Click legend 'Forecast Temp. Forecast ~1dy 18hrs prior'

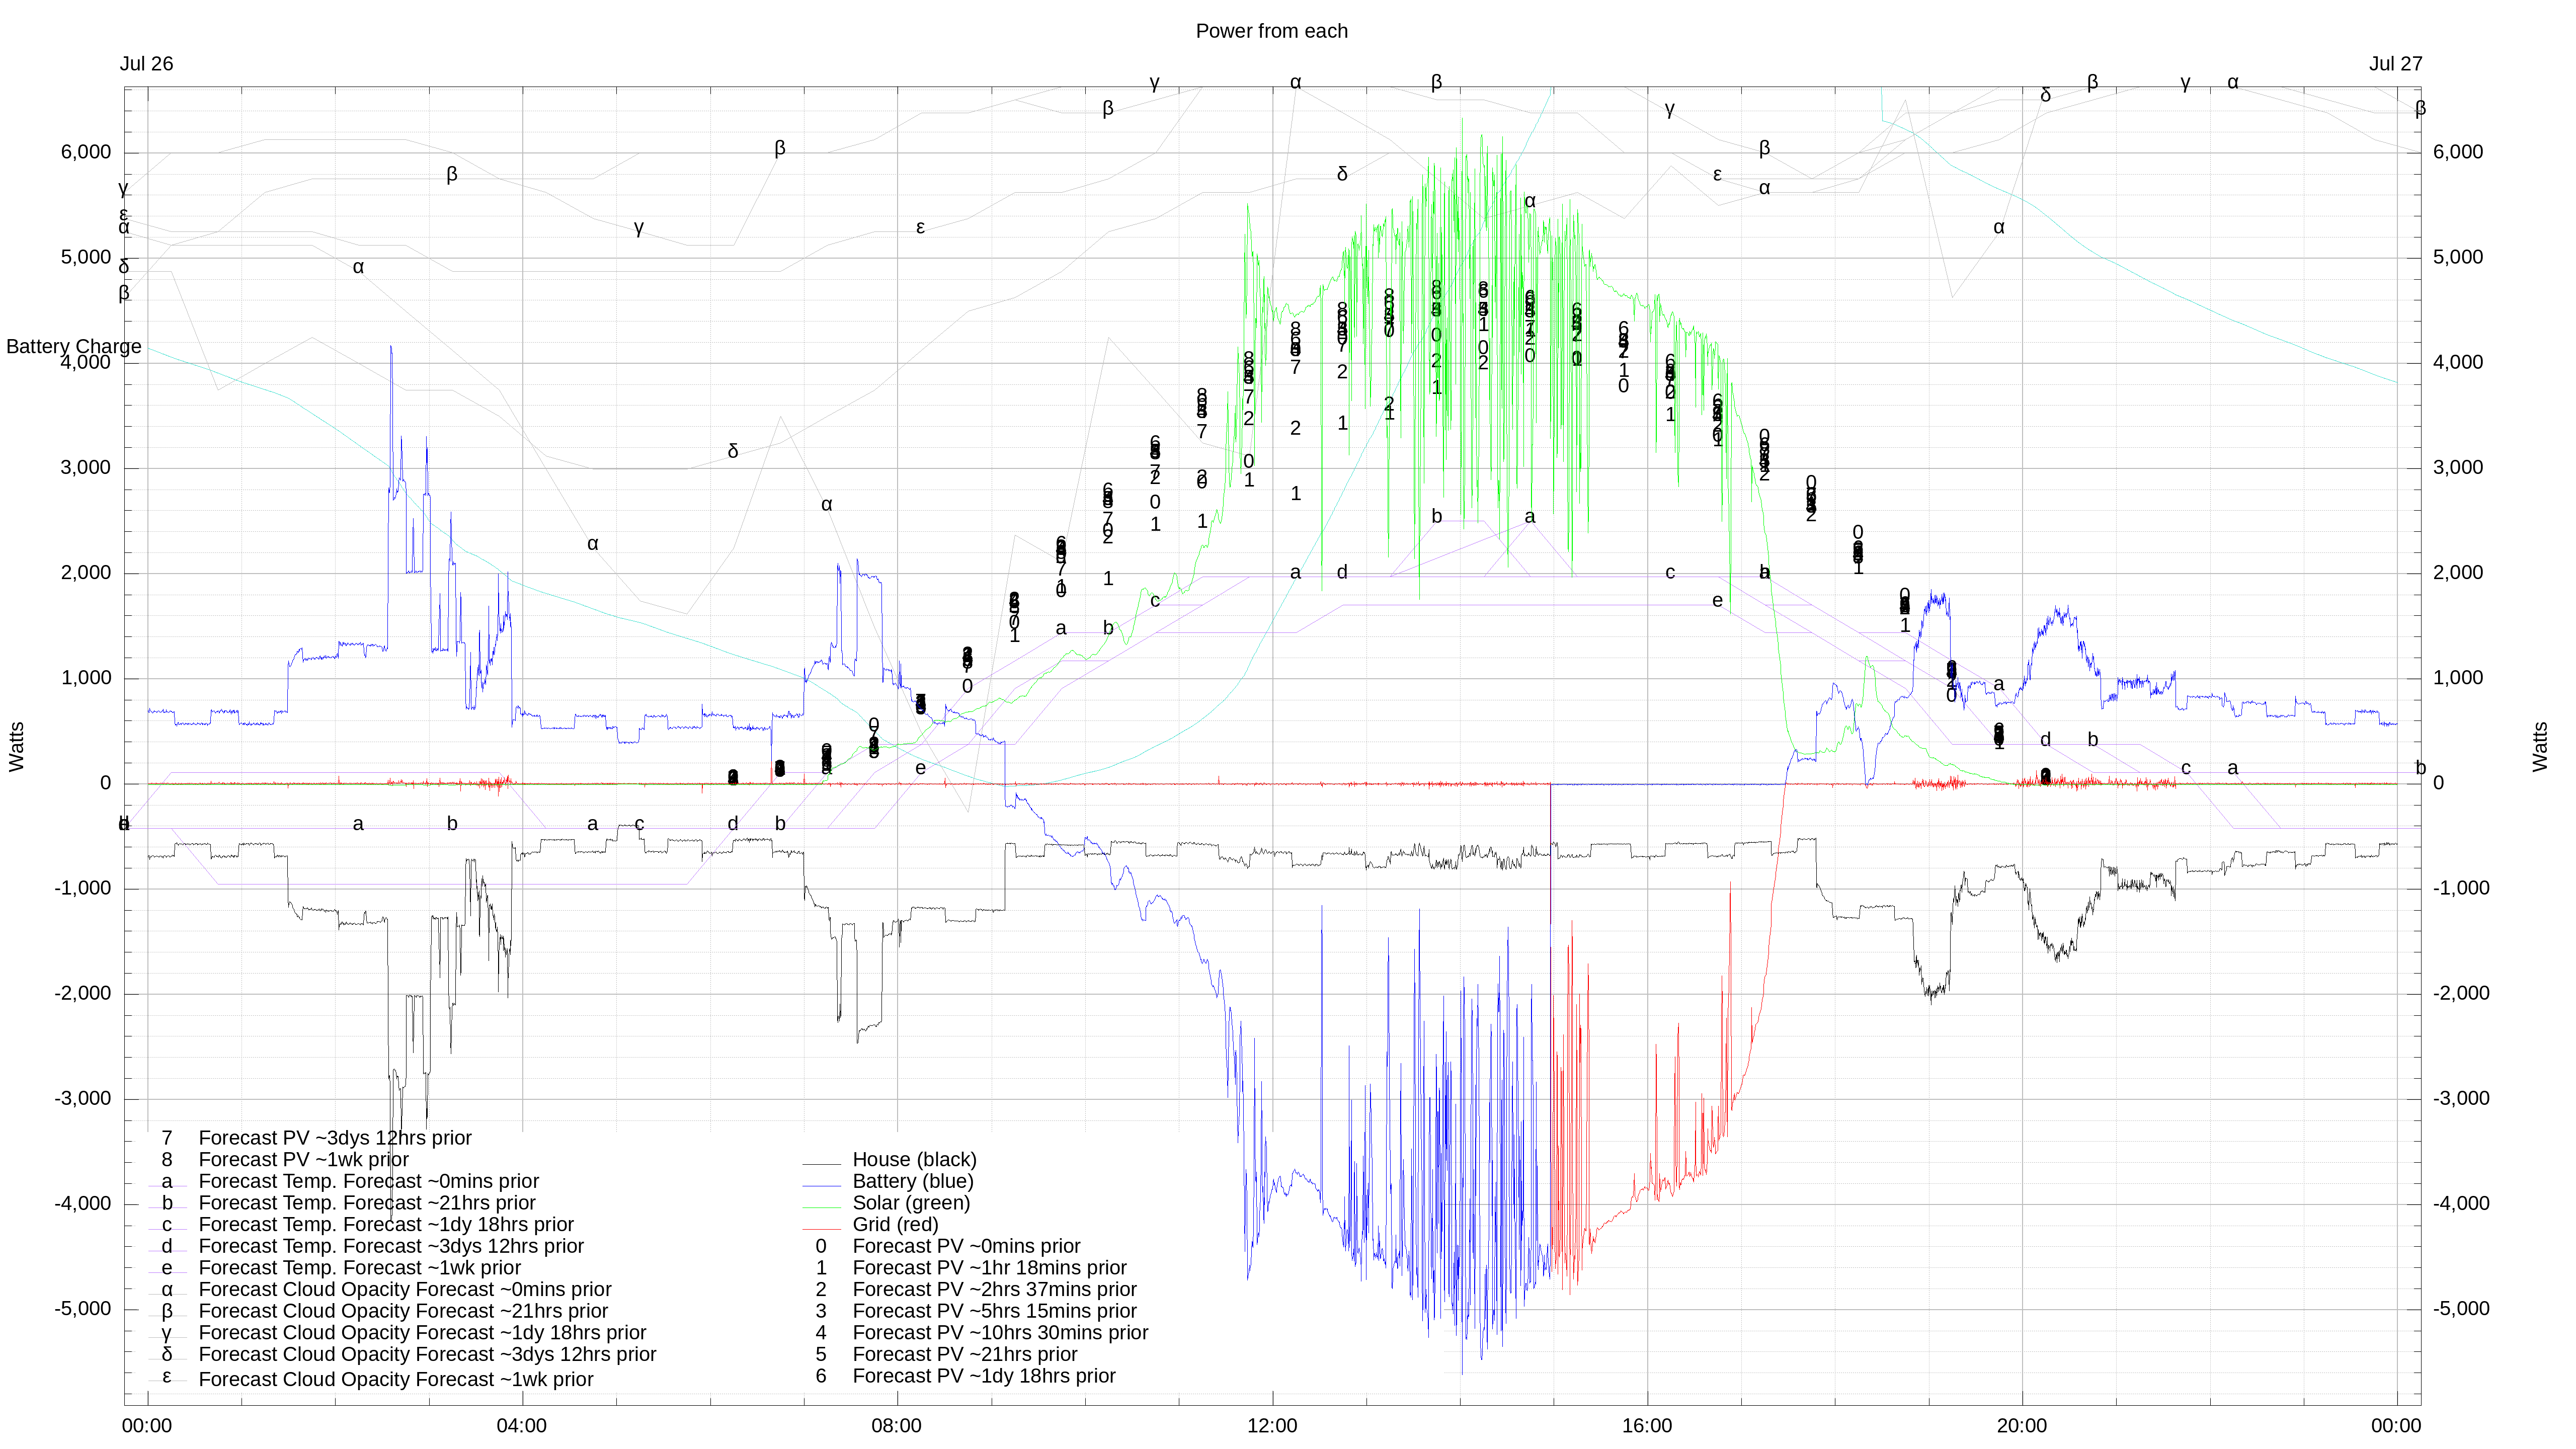point(386,1224)
